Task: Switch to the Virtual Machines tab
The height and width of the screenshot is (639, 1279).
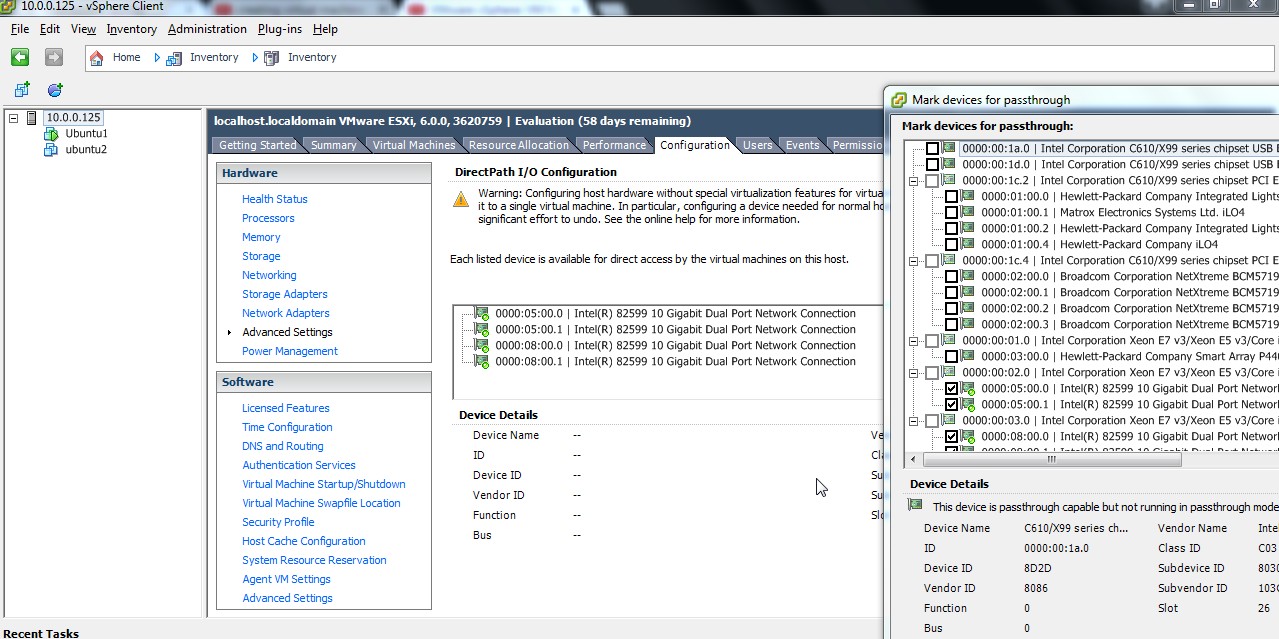Action: coord(414,145)
